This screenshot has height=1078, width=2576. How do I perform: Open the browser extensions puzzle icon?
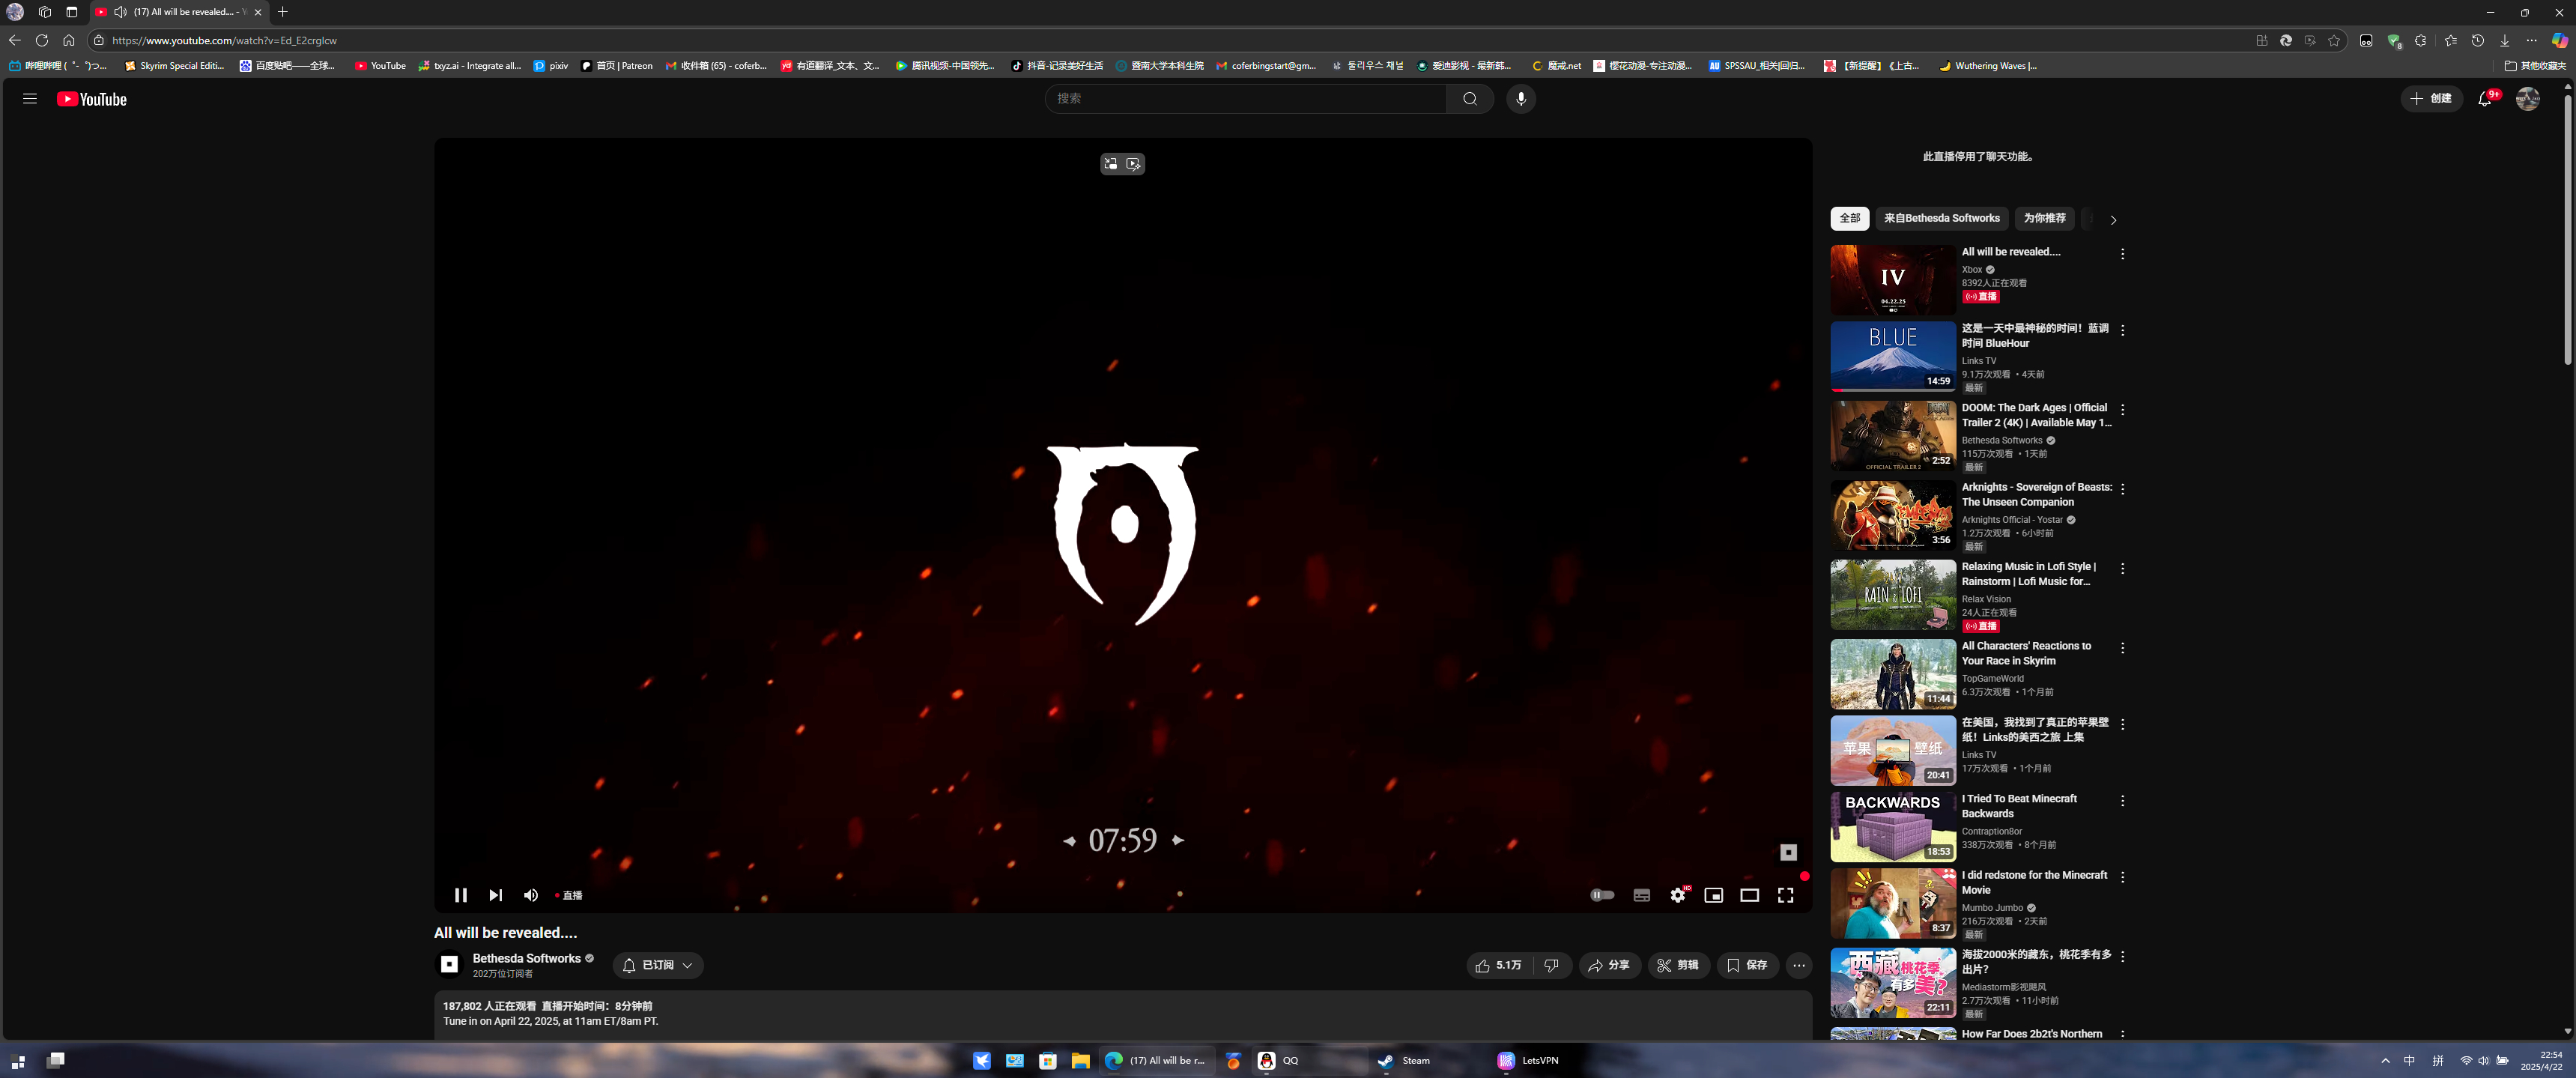(2420, 40)
